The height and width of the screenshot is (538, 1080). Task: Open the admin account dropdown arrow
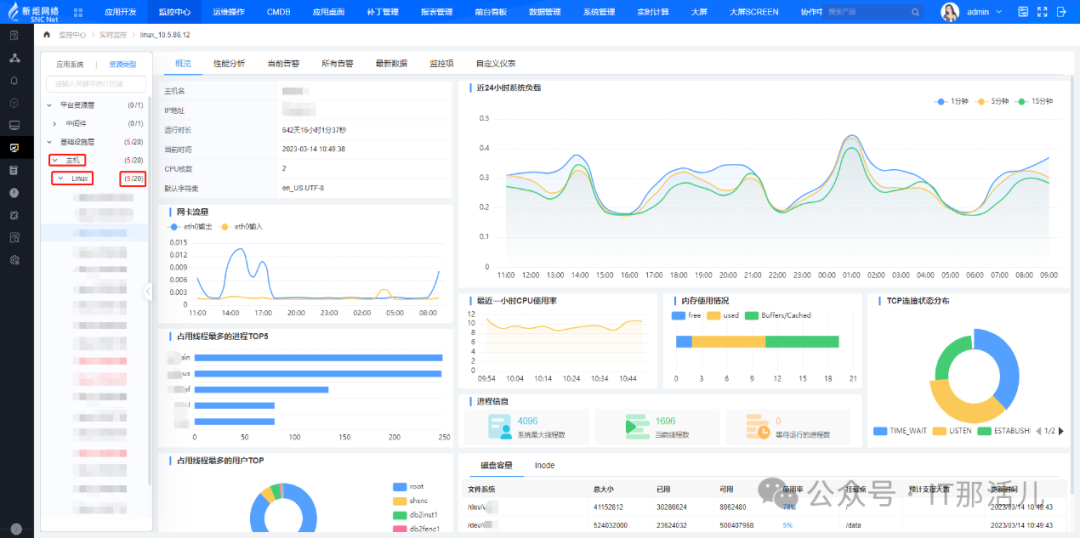click(997, 12)
